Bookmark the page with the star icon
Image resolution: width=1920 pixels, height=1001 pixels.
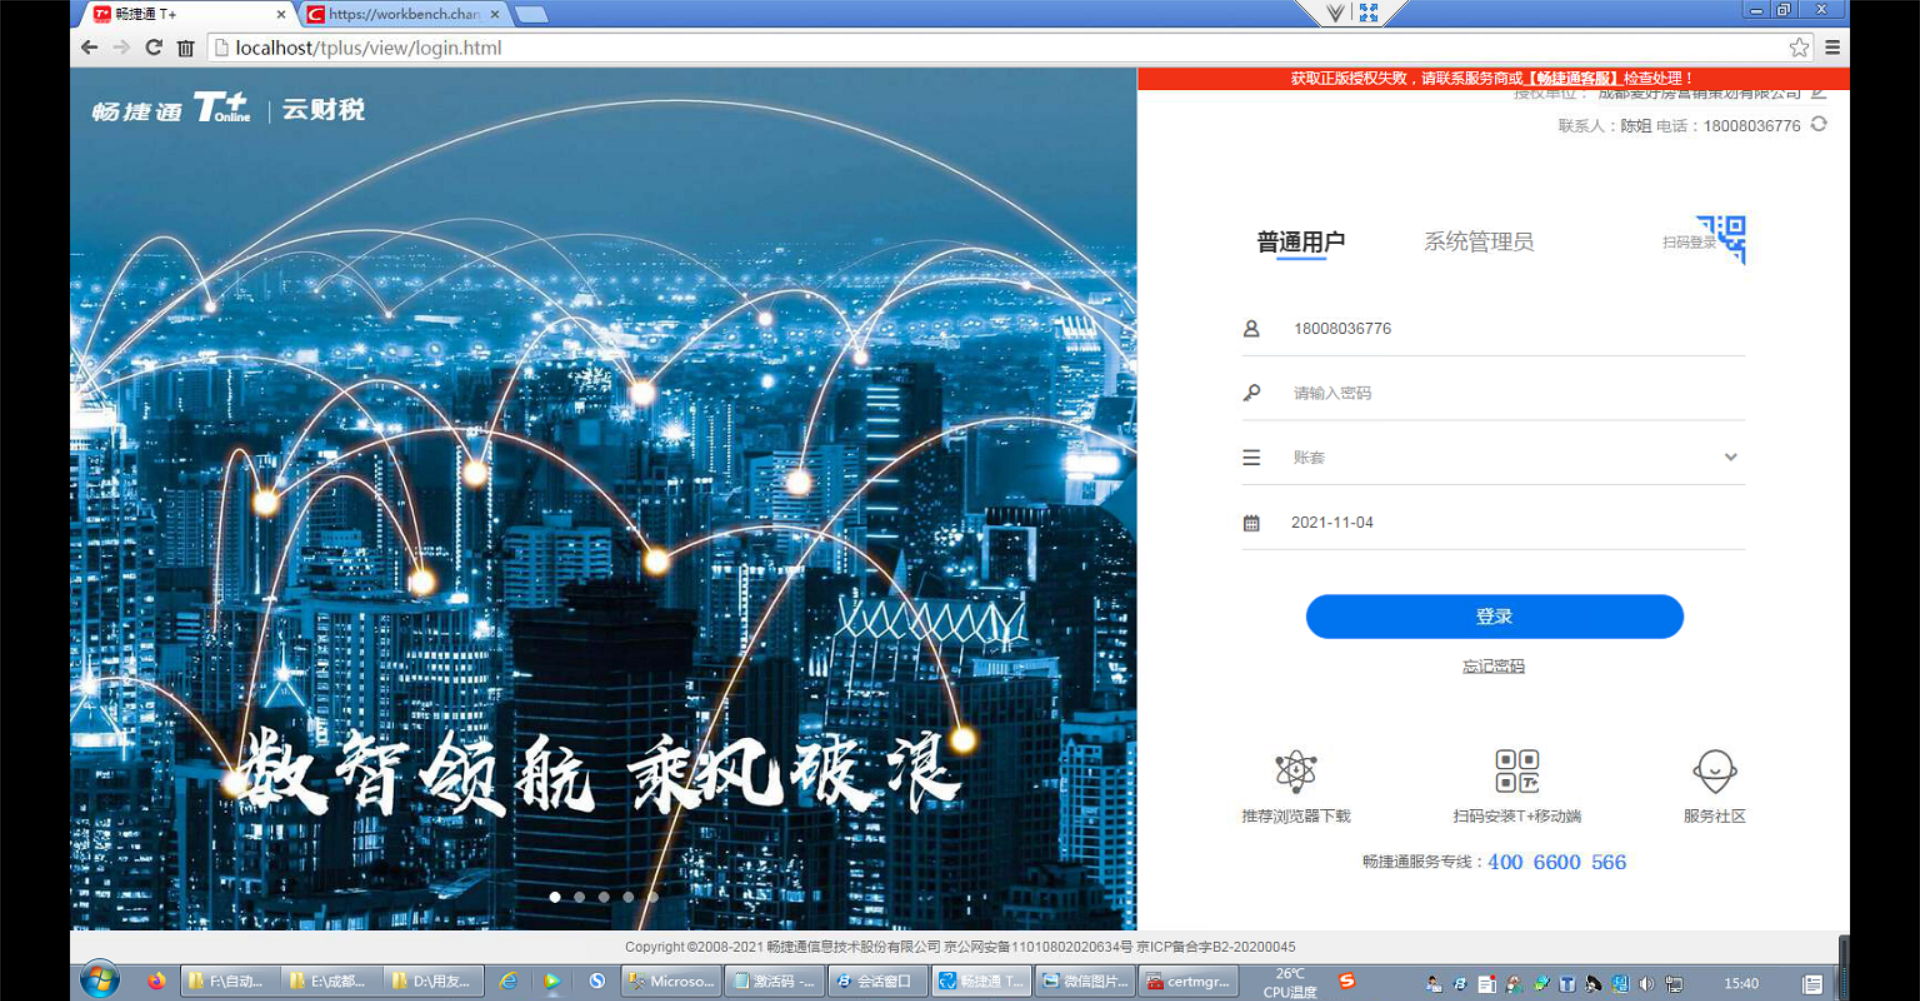tap(1799, 47)
